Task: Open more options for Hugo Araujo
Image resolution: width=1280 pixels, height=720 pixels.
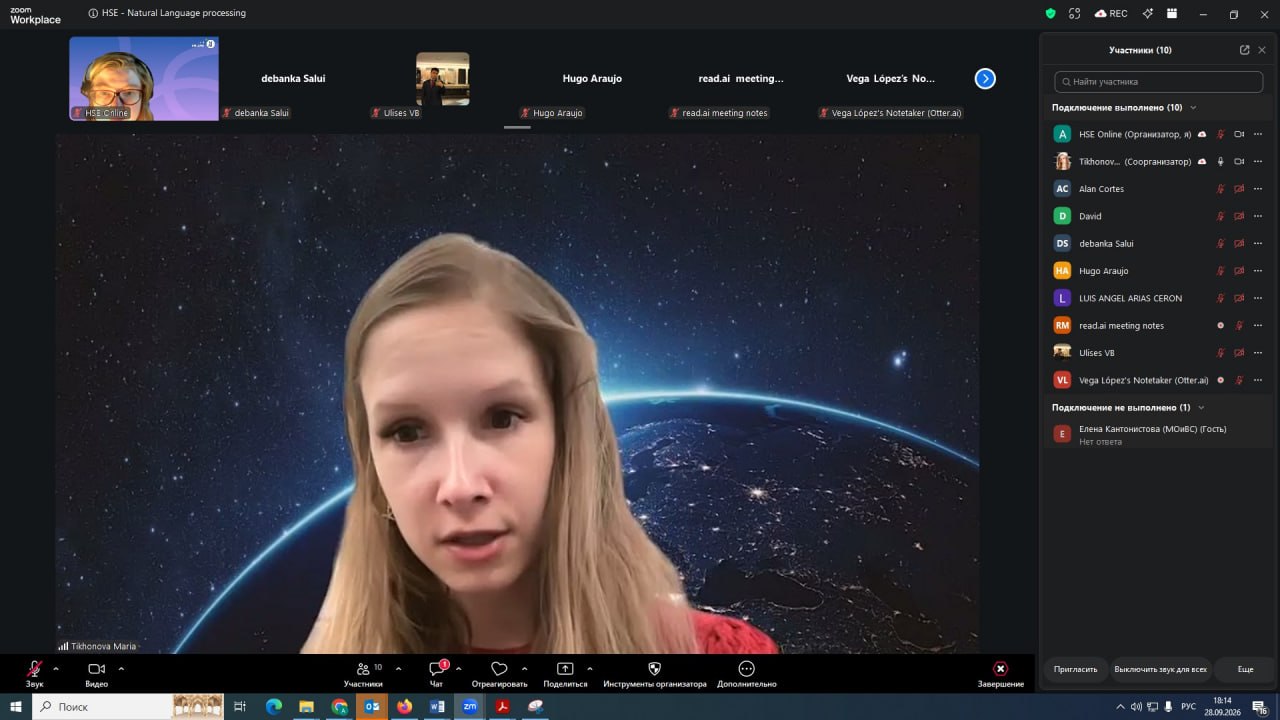Action: coord(1258,271)
